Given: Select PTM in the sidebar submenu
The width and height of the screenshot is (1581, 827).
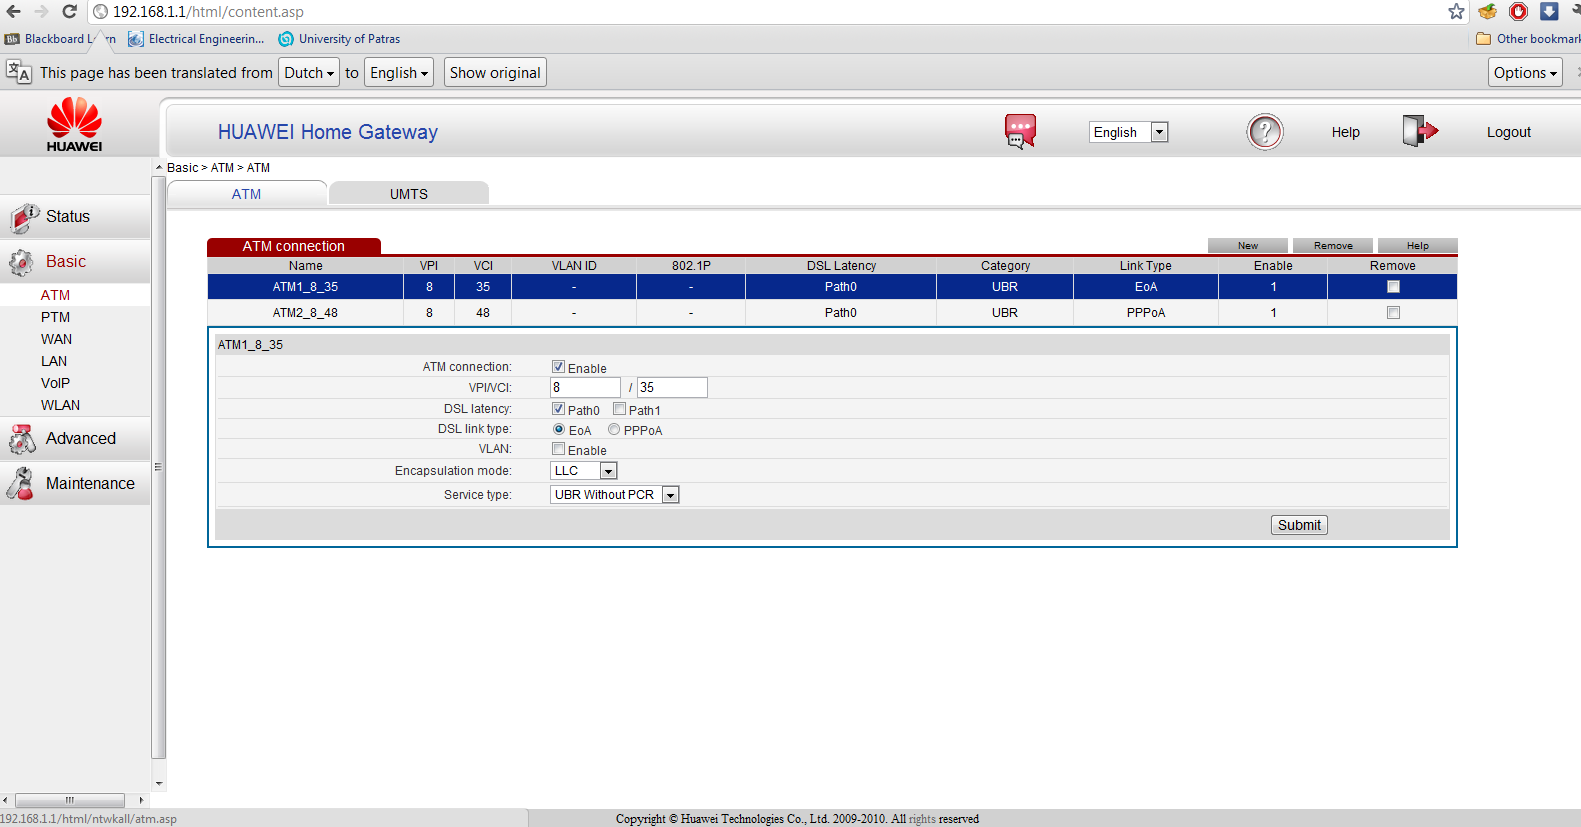Looking at the screenshot, I should [55, 317].
